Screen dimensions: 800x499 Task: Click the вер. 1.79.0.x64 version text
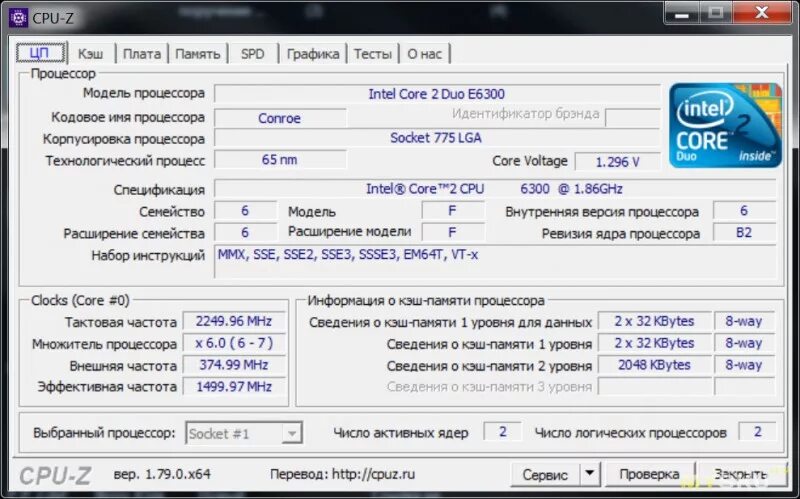[162, 474]
